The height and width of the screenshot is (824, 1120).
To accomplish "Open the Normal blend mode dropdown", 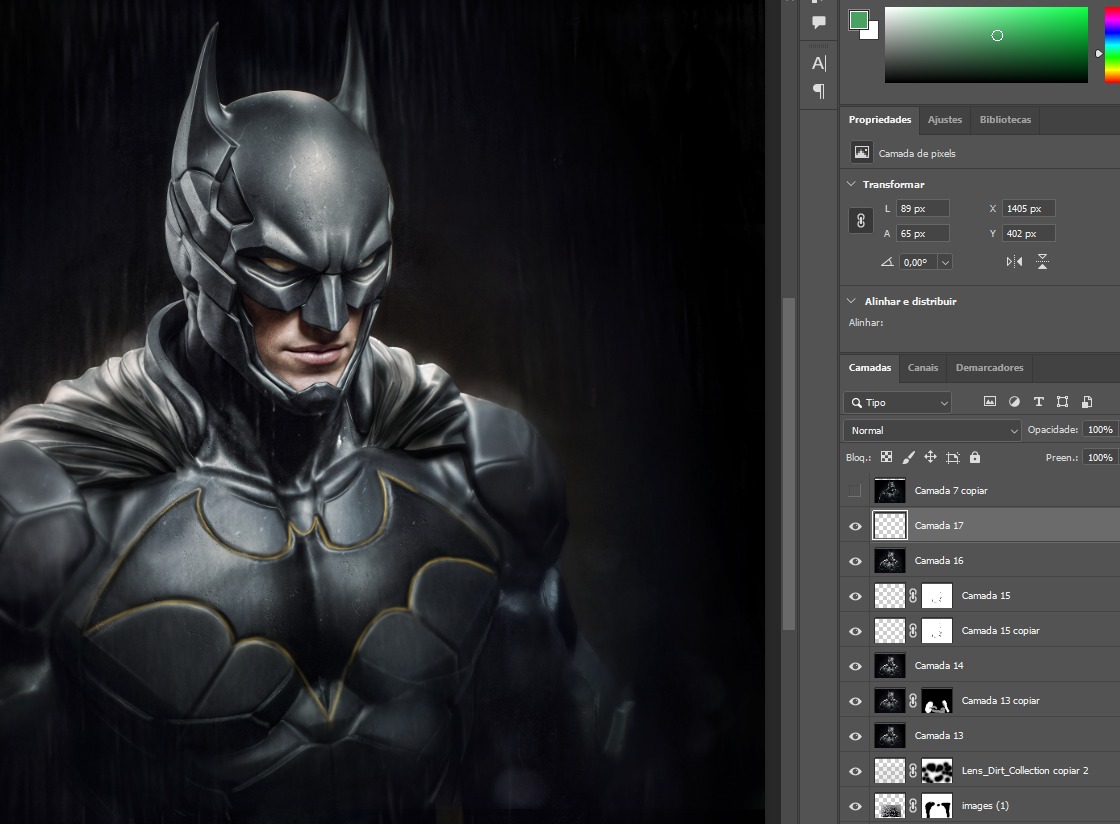I will [x=931, y=430].
